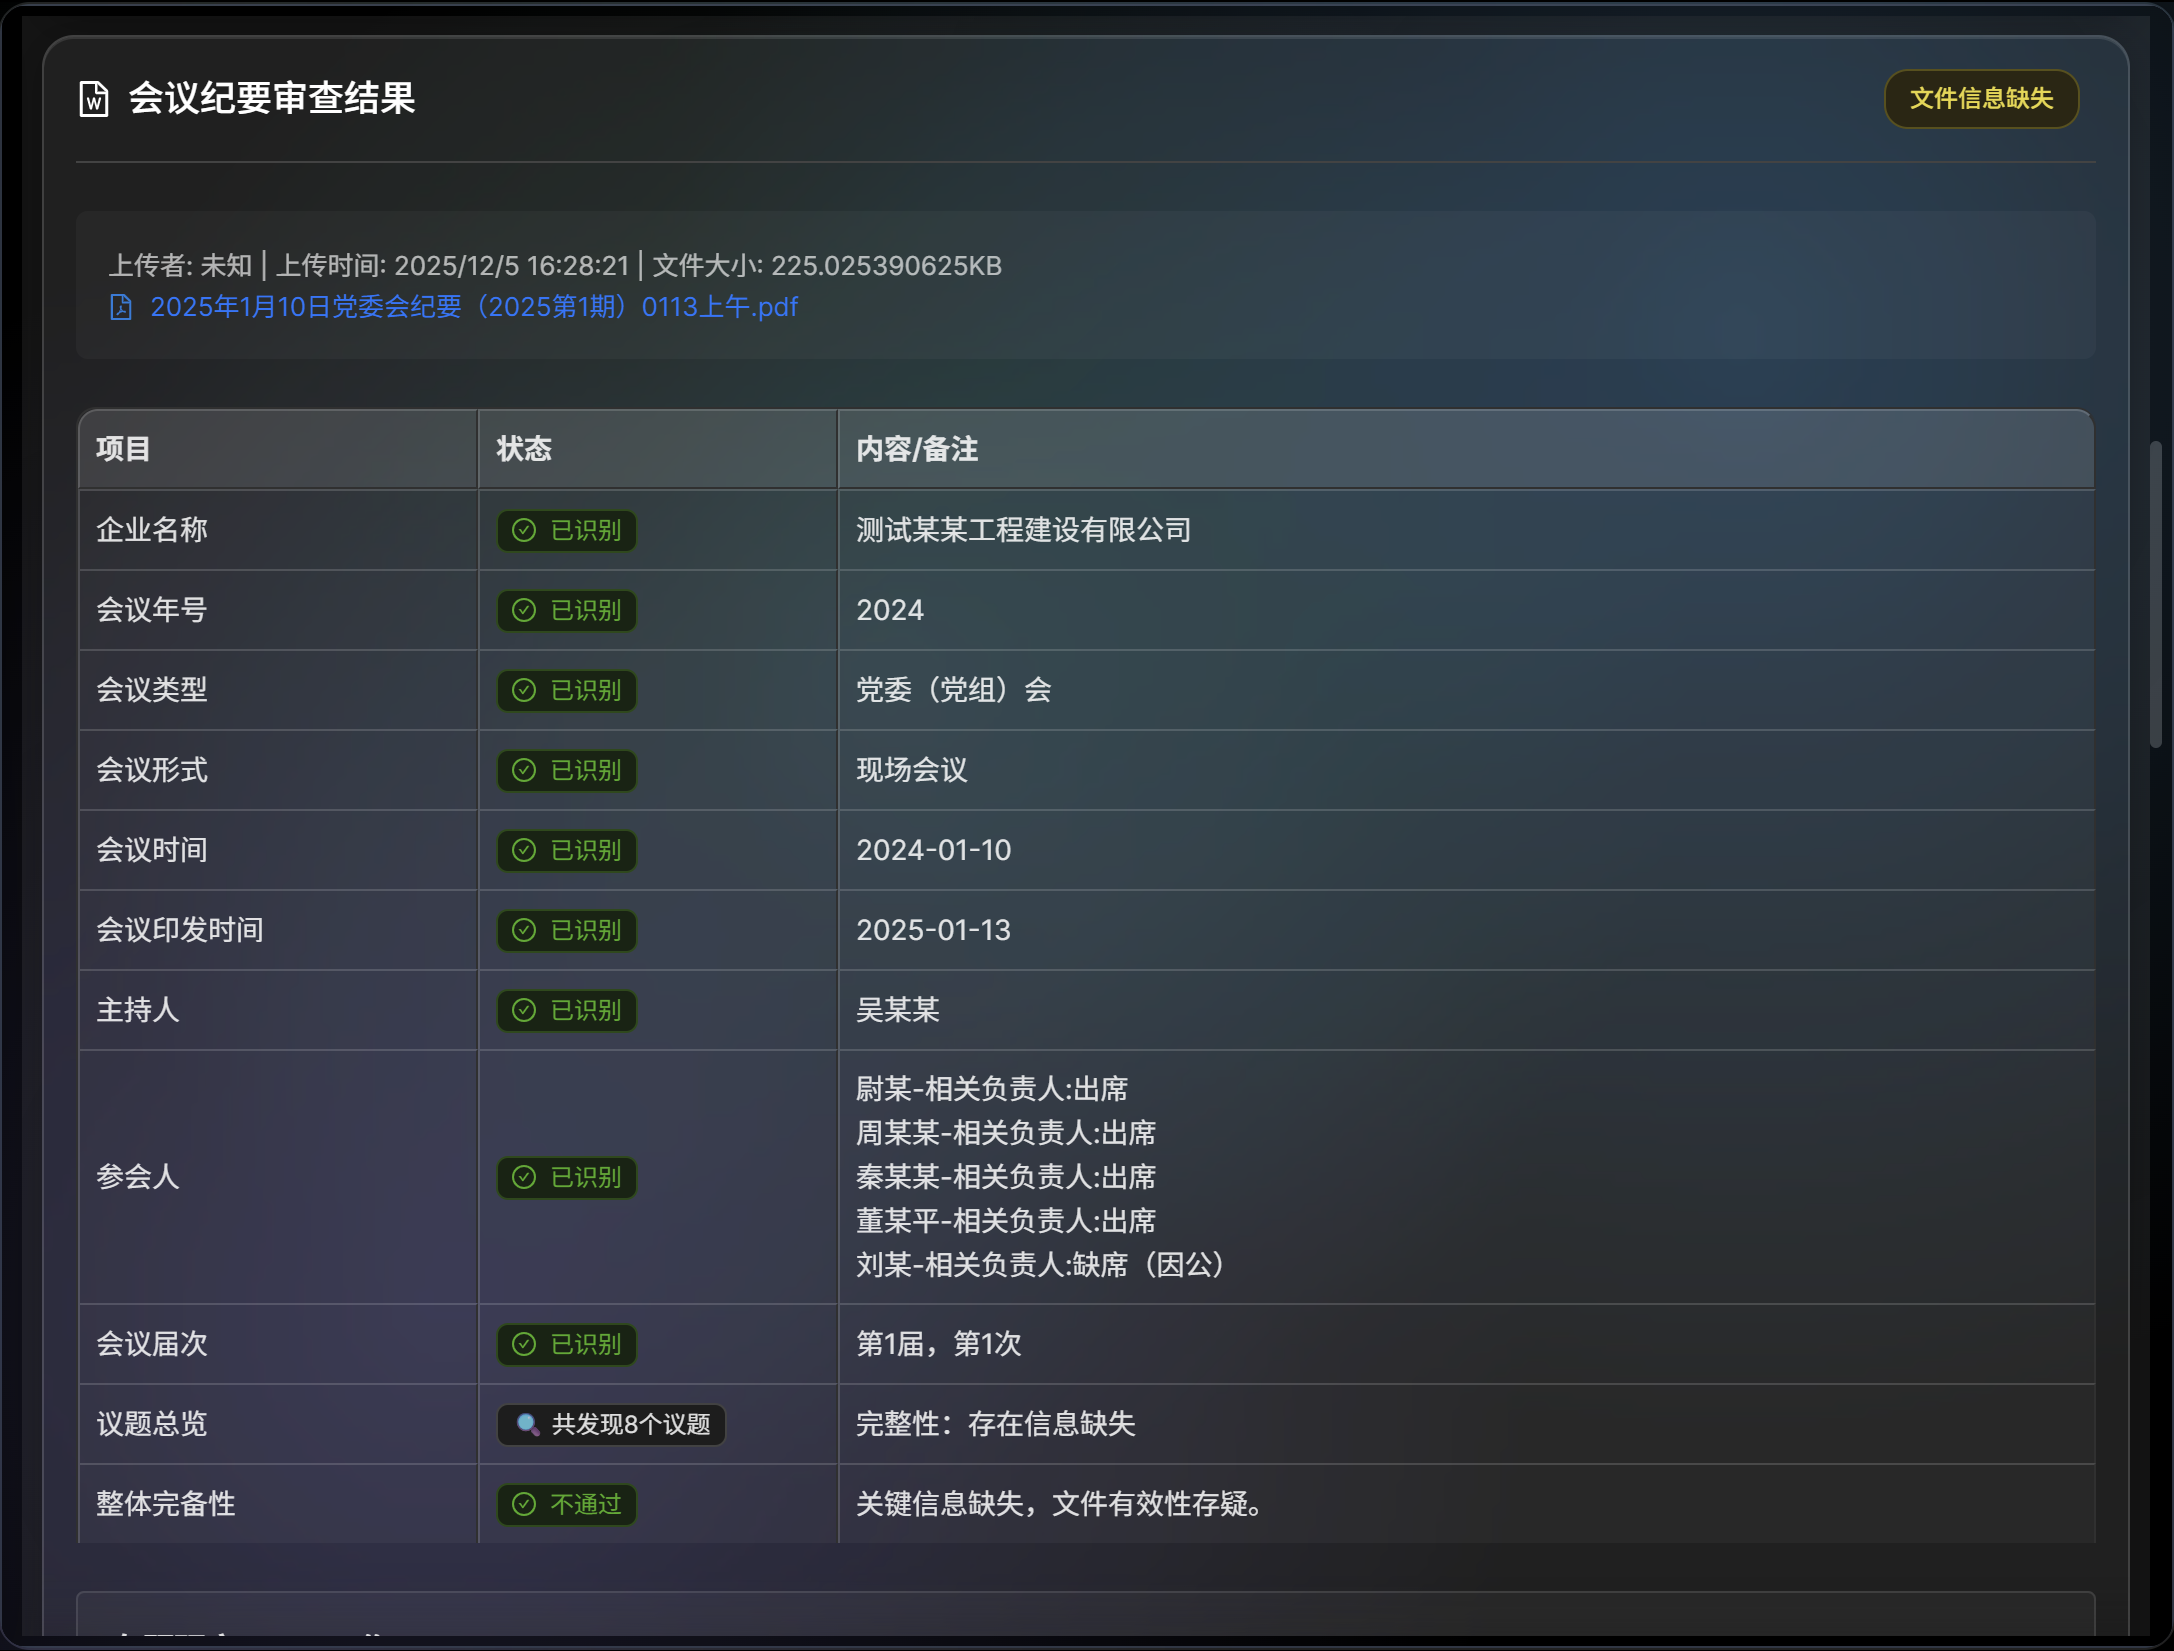Click the 文件信息缺失 status badge
Image resolution: width=2174 pixels, height=1651 pixels.
point(1980,99)
